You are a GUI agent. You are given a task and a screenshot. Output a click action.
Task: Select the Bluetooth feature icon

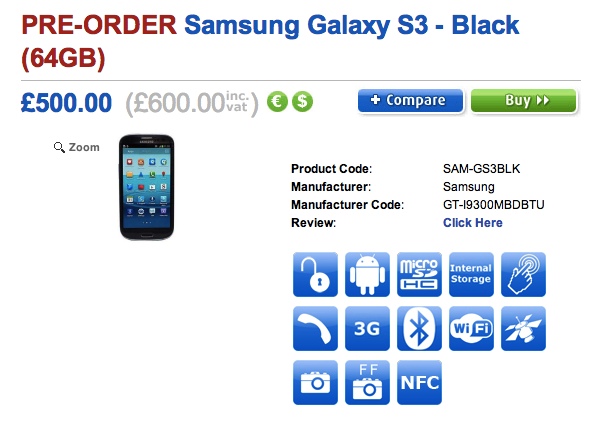[419, 328]
